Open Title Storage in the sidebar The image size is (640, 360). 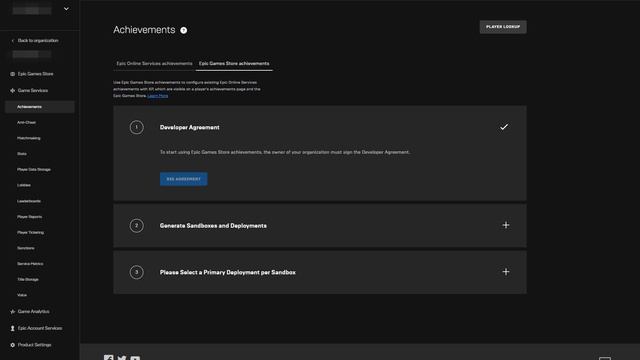pyautogui.click(x=28, y=280)
